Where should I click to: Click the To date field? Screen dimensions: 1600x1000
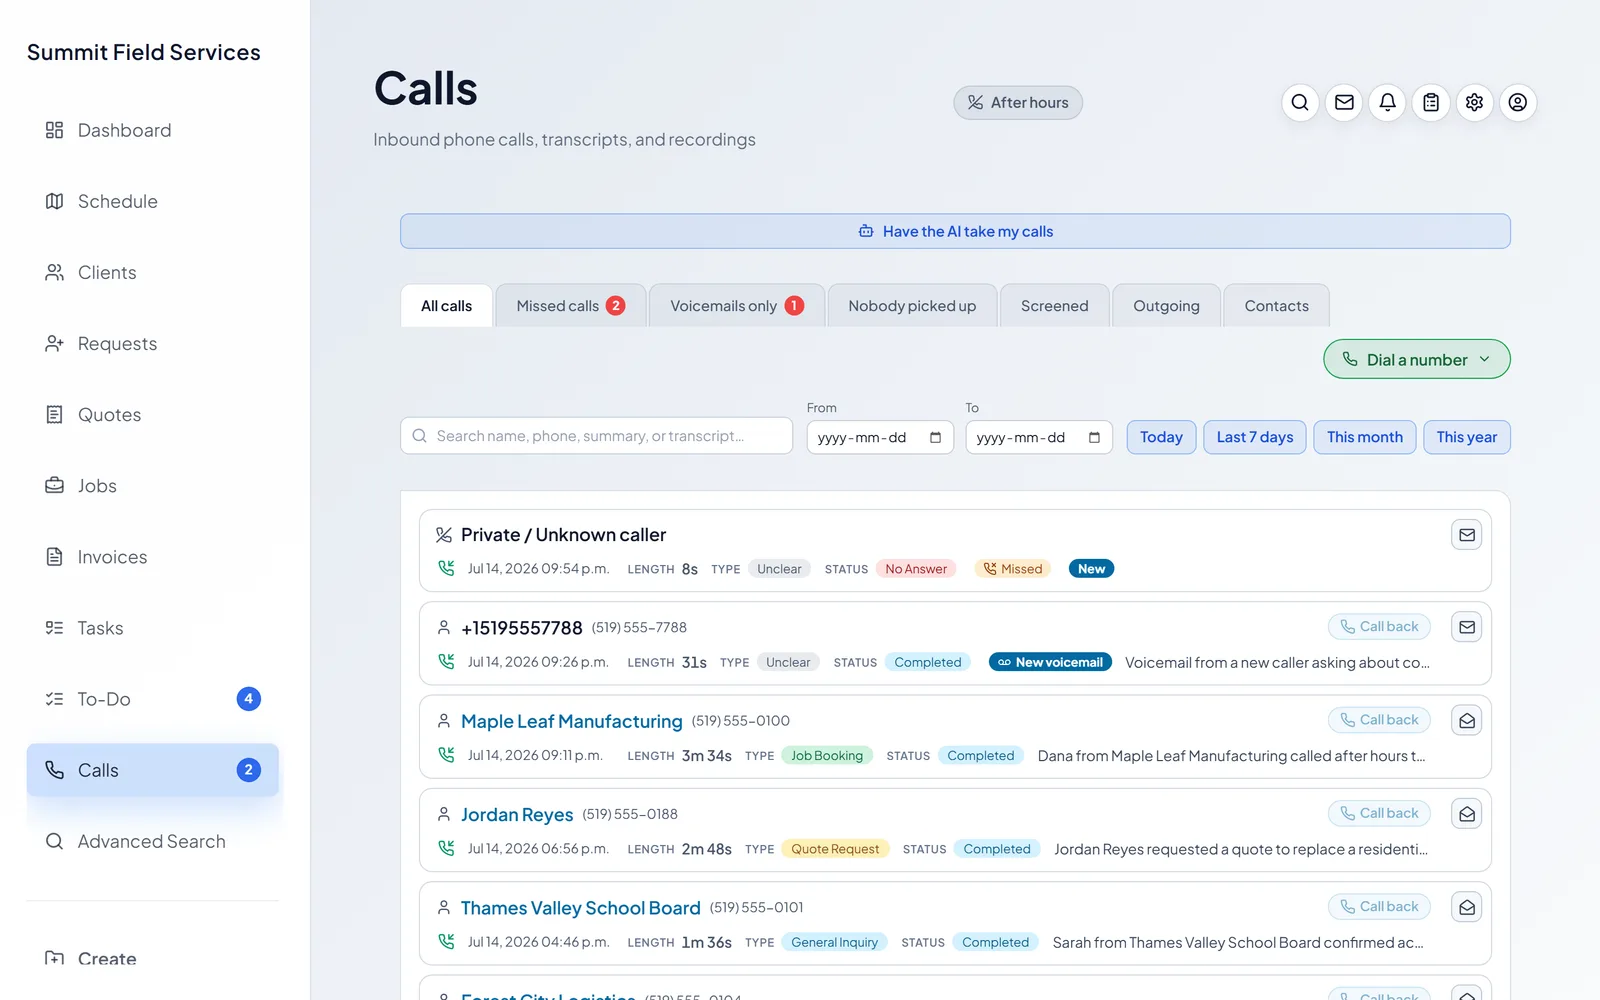click(x=1039, y=437)
